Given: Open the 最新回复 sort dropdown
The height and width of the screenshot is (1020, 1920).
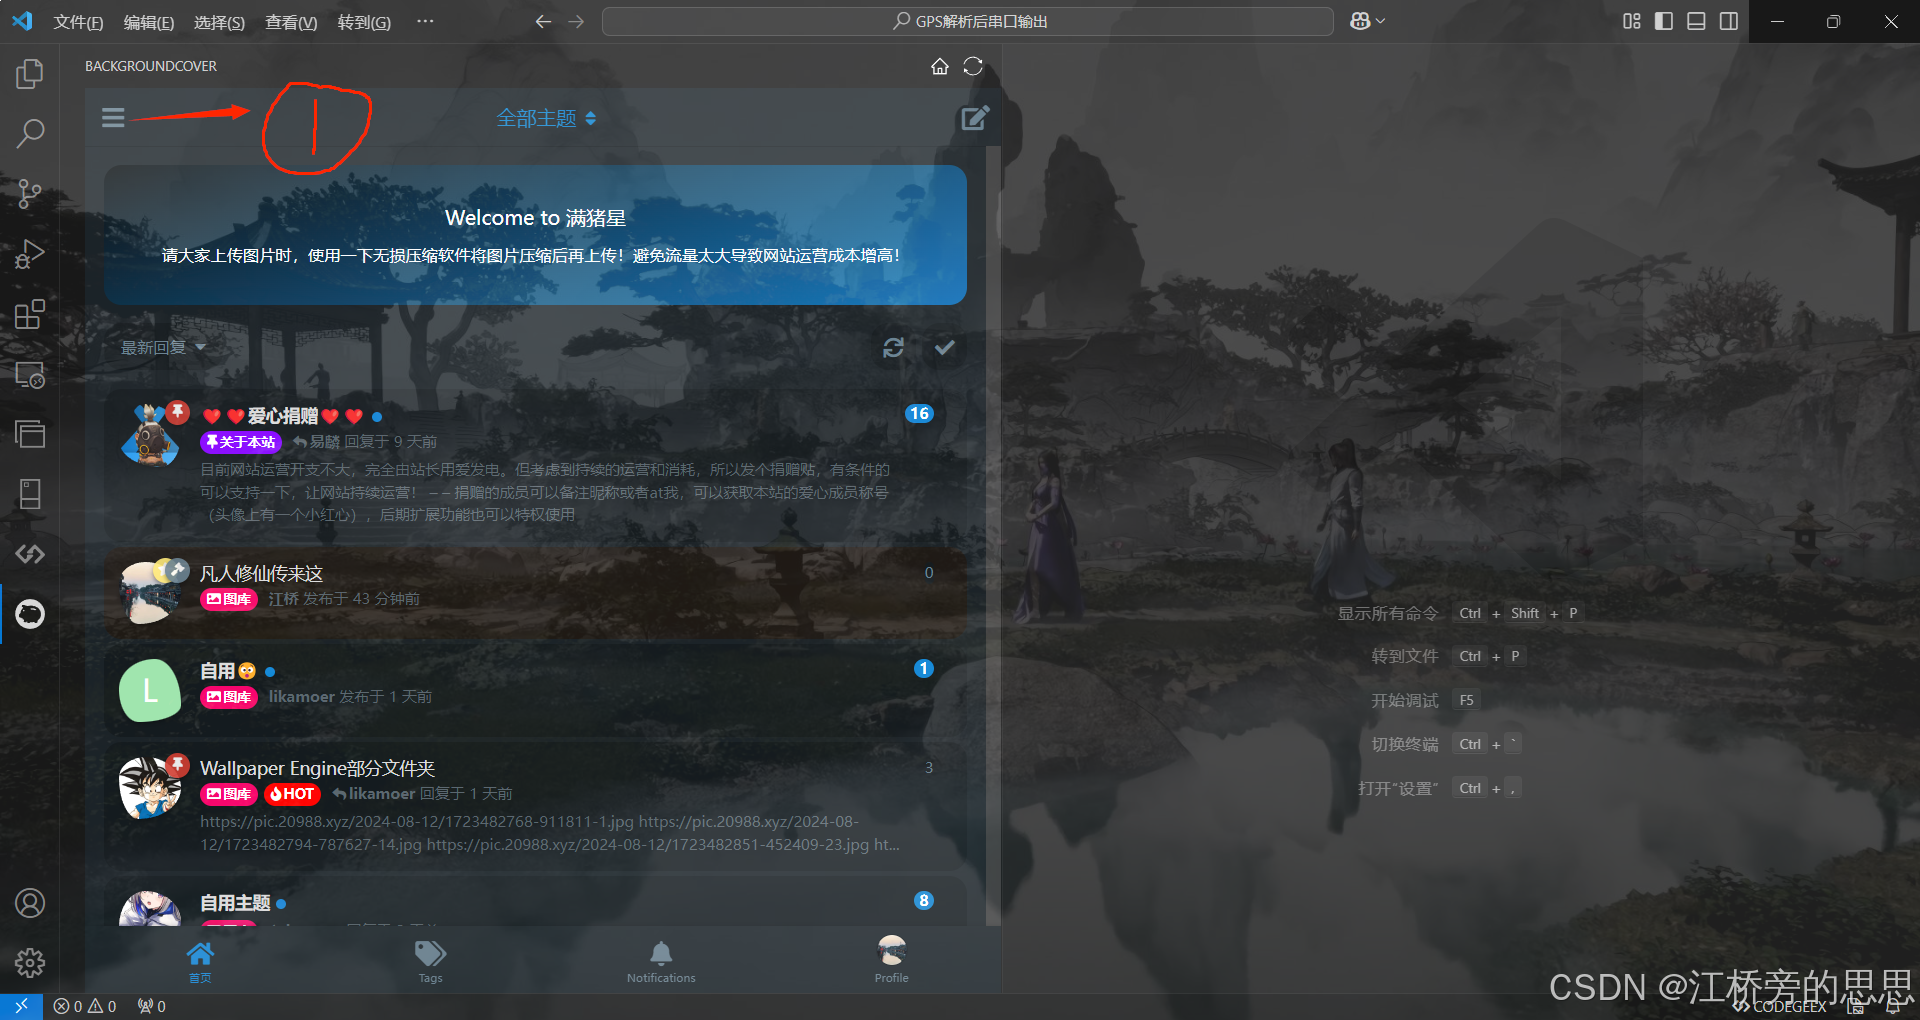Looking at the screenshot, I should 163,347.
